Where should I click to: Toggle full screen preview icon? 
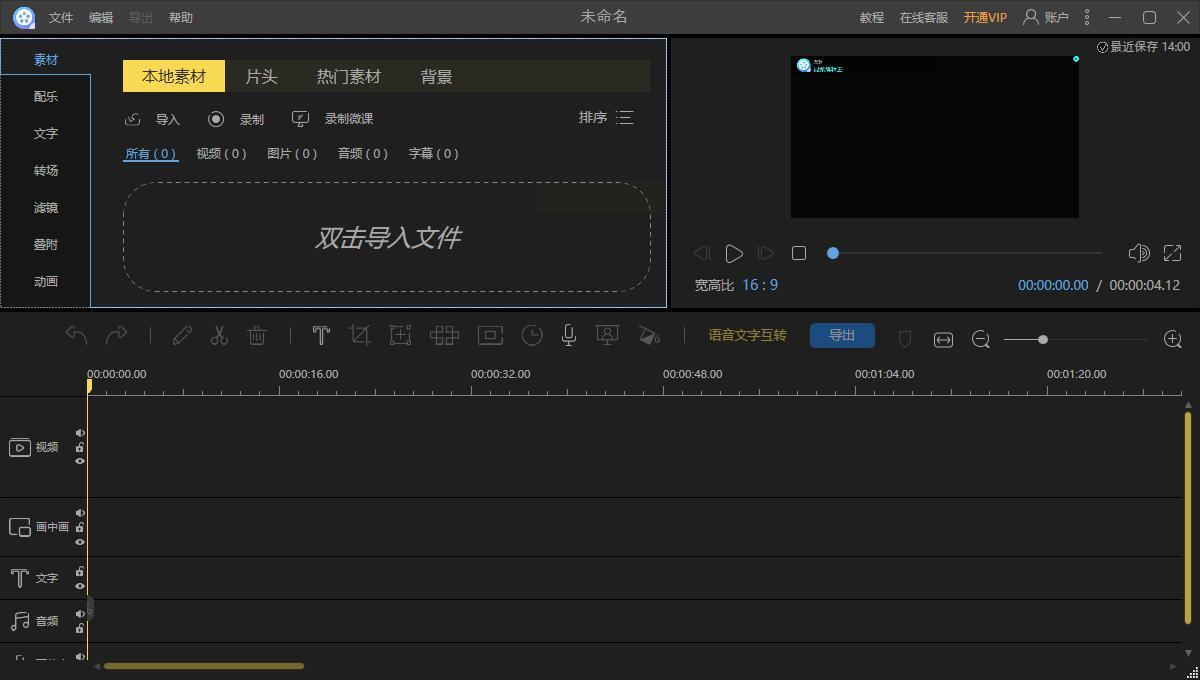click(1172, 253)
